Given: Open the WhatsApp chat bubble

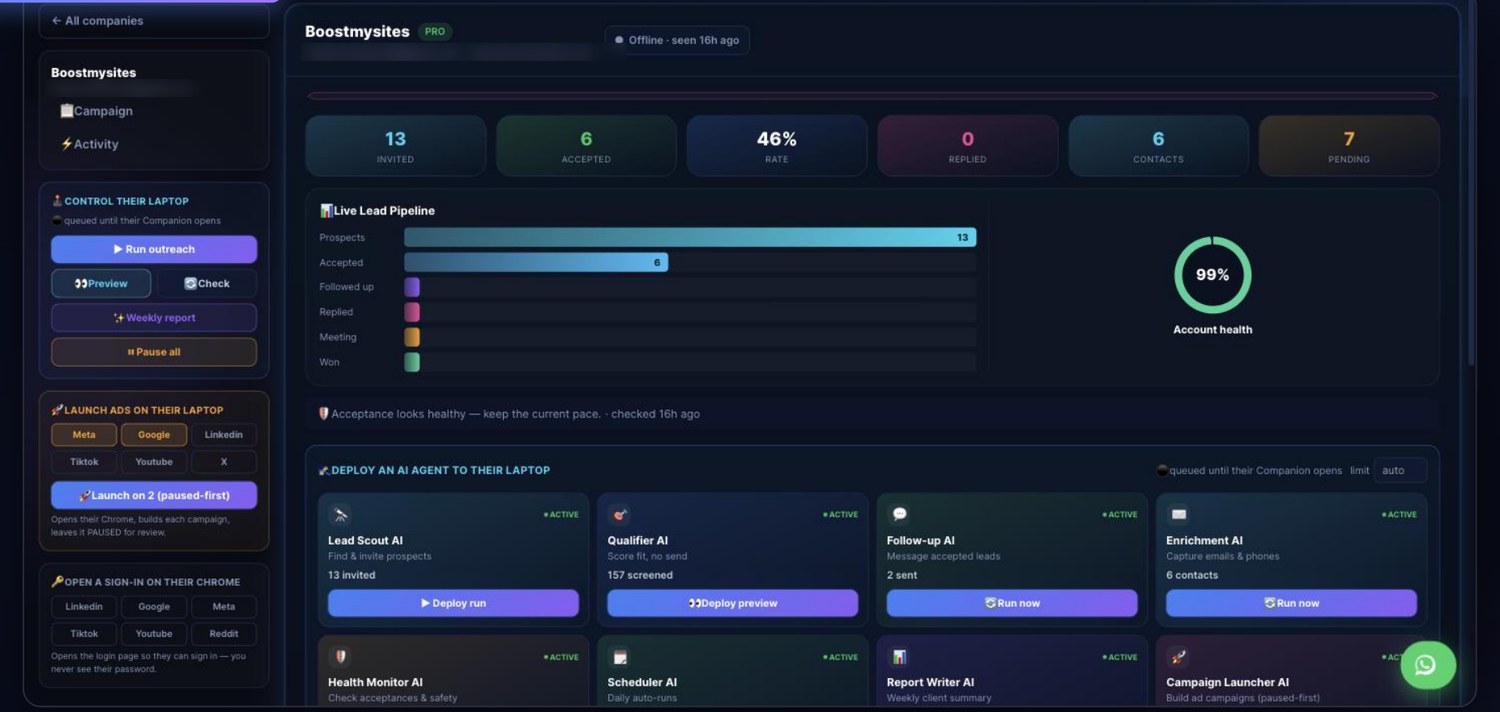Looking at the screenshot, I should pyautogui.click(x=1427, y=665).
